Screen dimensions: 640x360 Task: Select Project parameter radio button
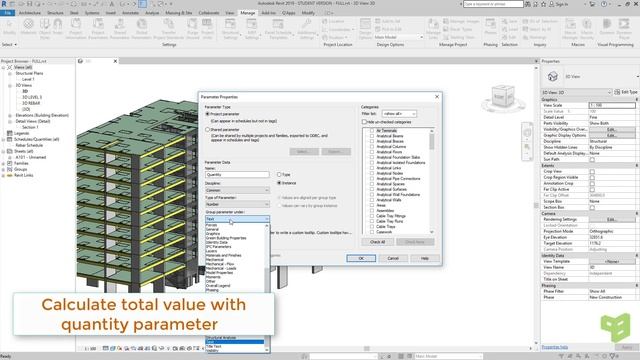(207, 114)
